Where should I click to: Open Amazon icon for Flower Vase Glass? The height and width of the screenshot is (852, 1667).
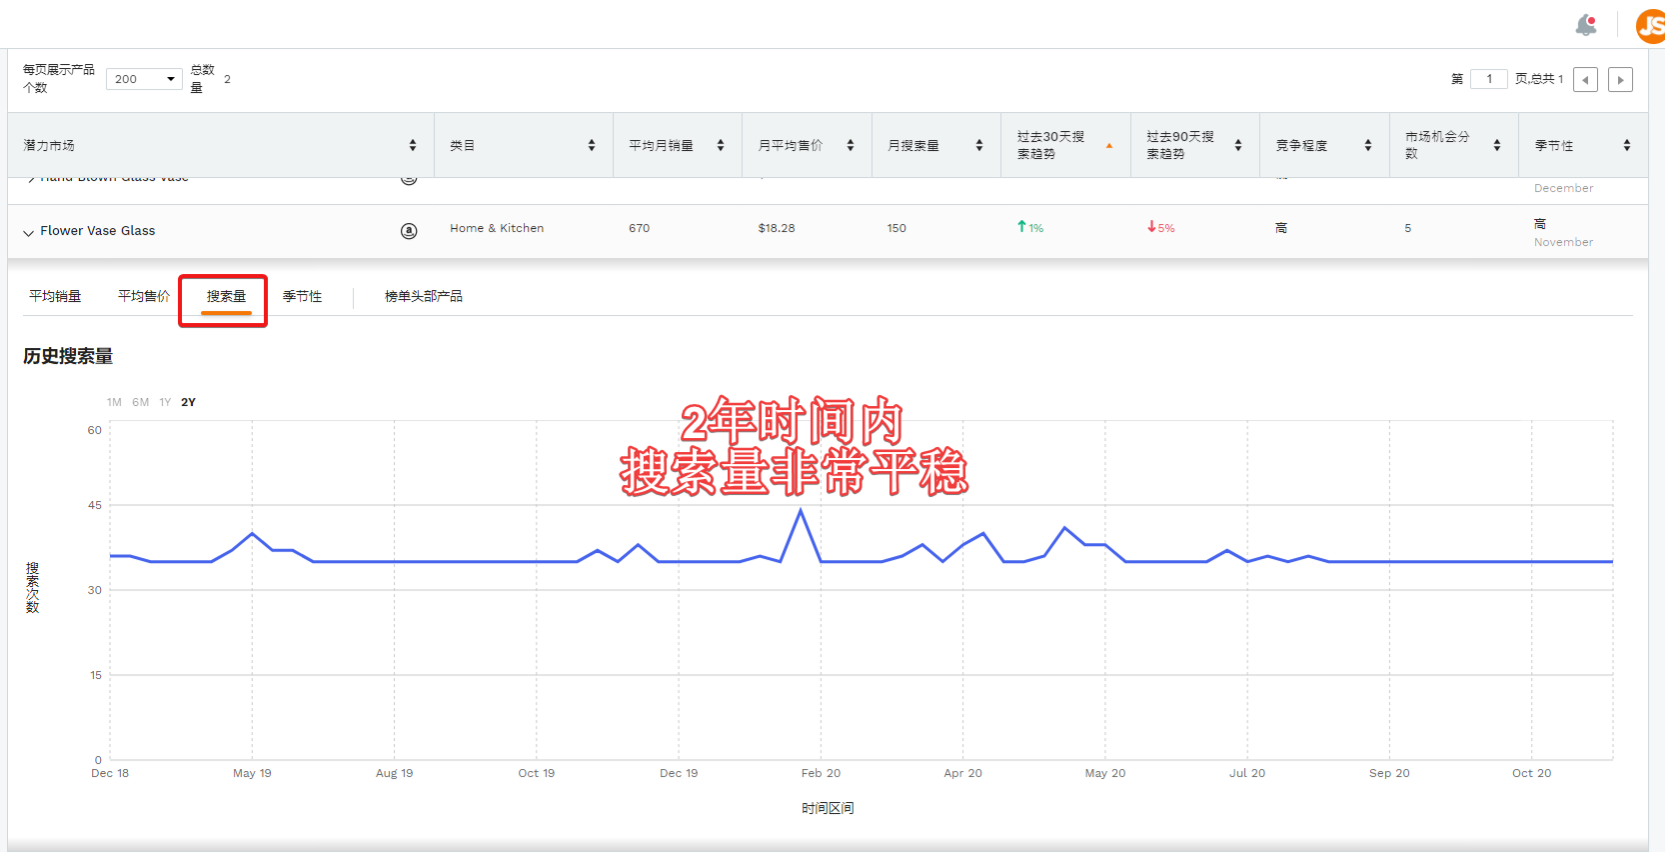[x=409, y=231]
